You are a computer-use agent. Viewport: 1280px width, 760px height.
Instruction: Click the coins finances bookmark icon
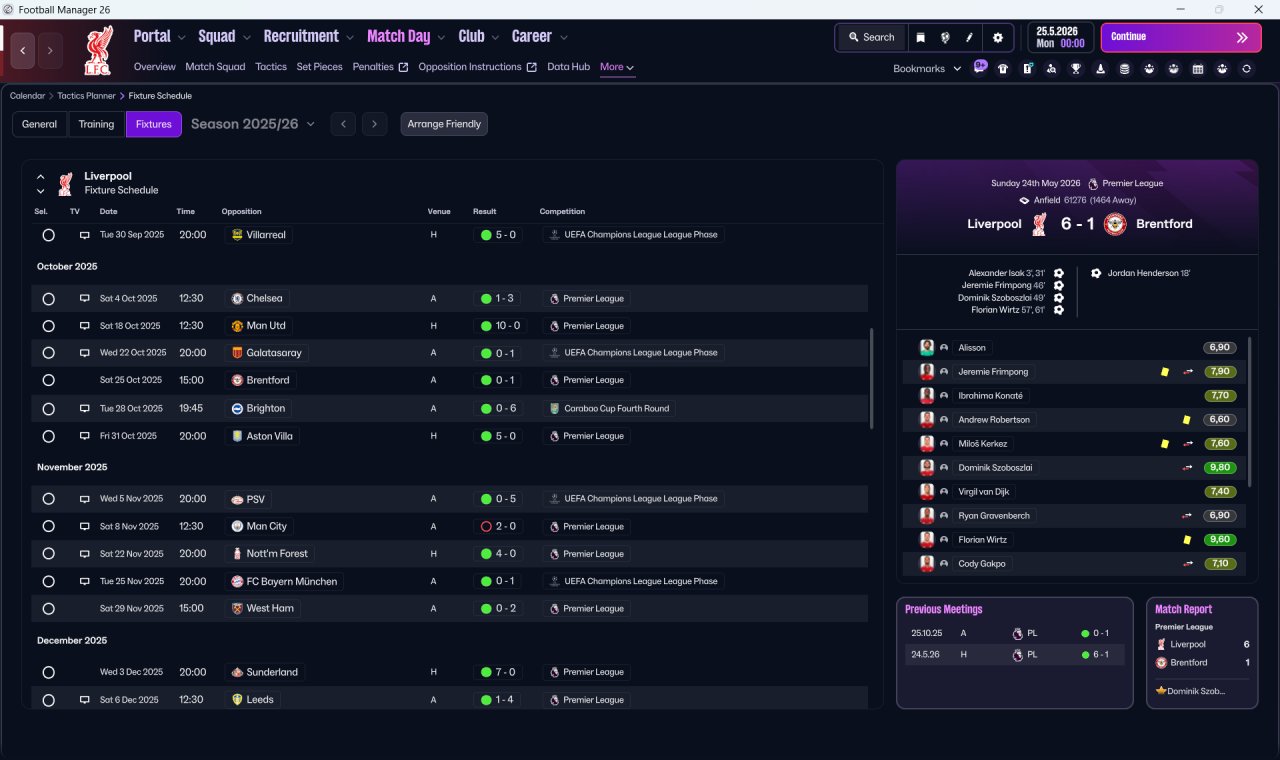[x=1125, y=69]
